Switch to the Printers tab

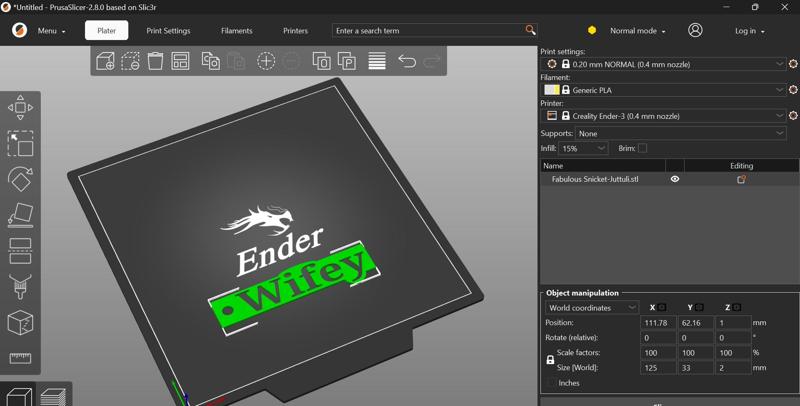[x=295, y=31]
